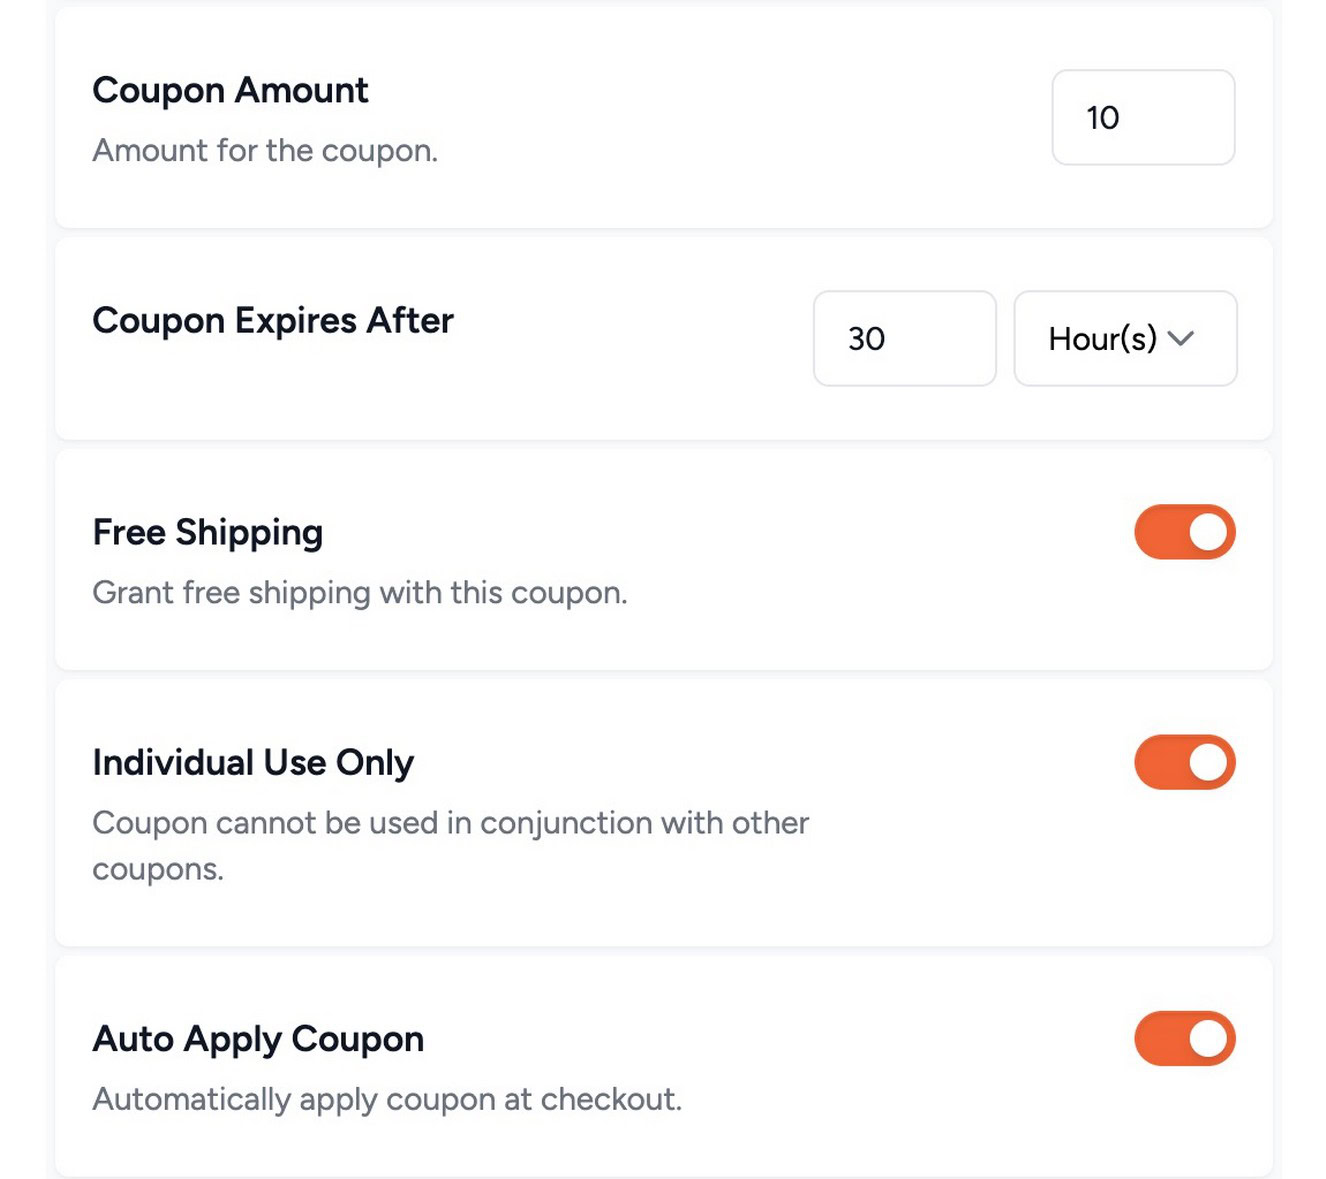
Task: Click the Auto Apply Coupon heading
Action: coord(258,1039)
